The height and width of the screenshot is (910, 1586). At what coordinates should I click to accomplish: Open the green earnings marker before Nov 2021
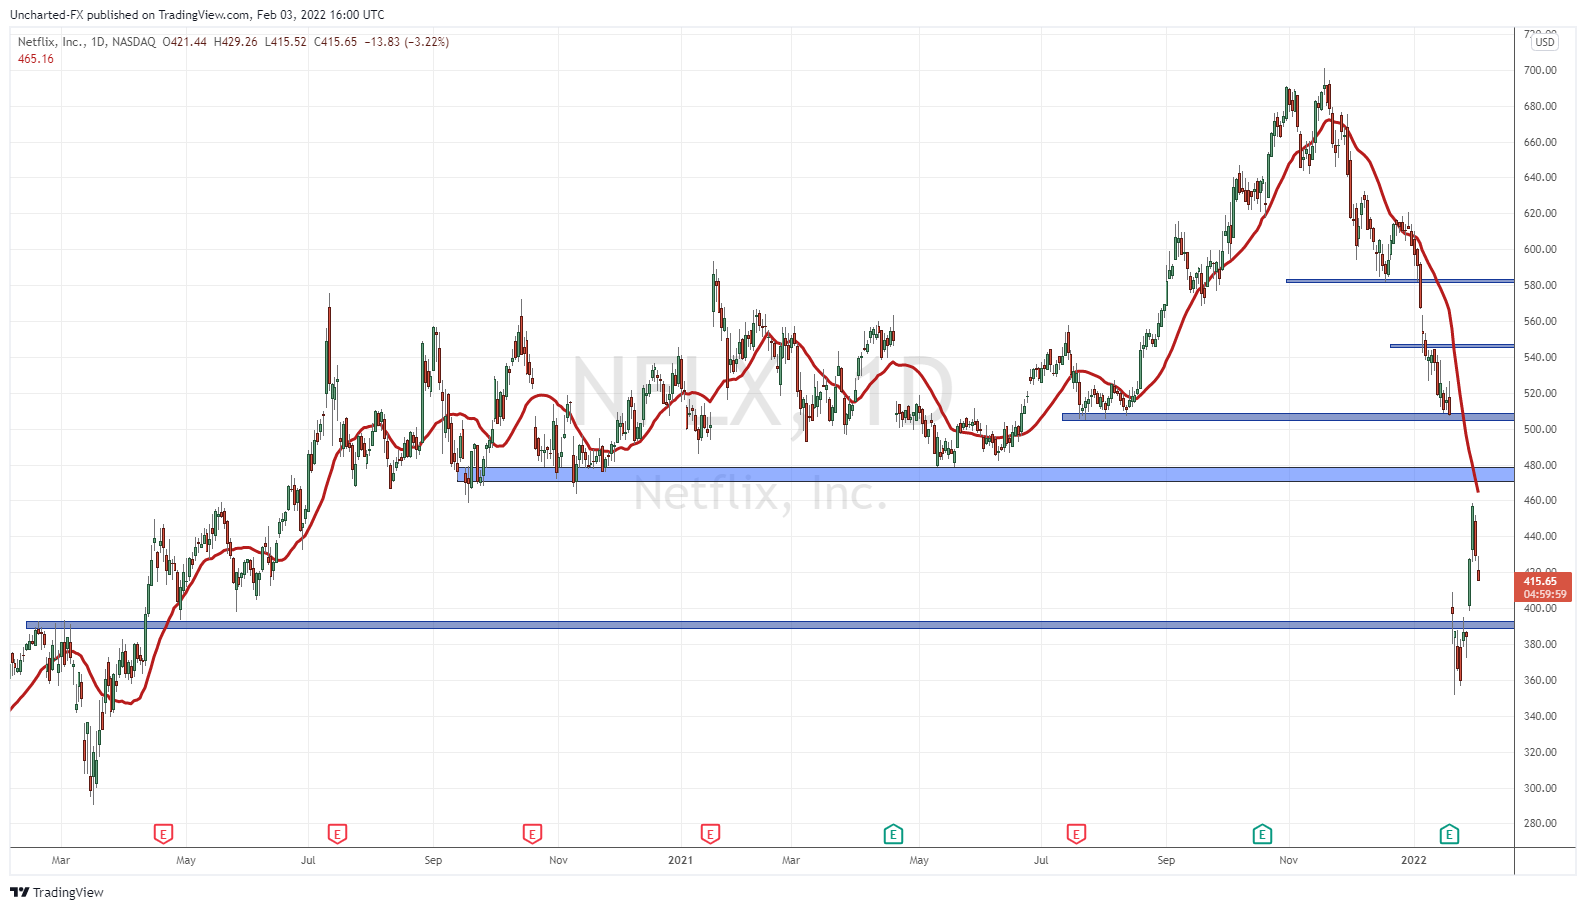pyautogui.click(x=1262, y=834)
